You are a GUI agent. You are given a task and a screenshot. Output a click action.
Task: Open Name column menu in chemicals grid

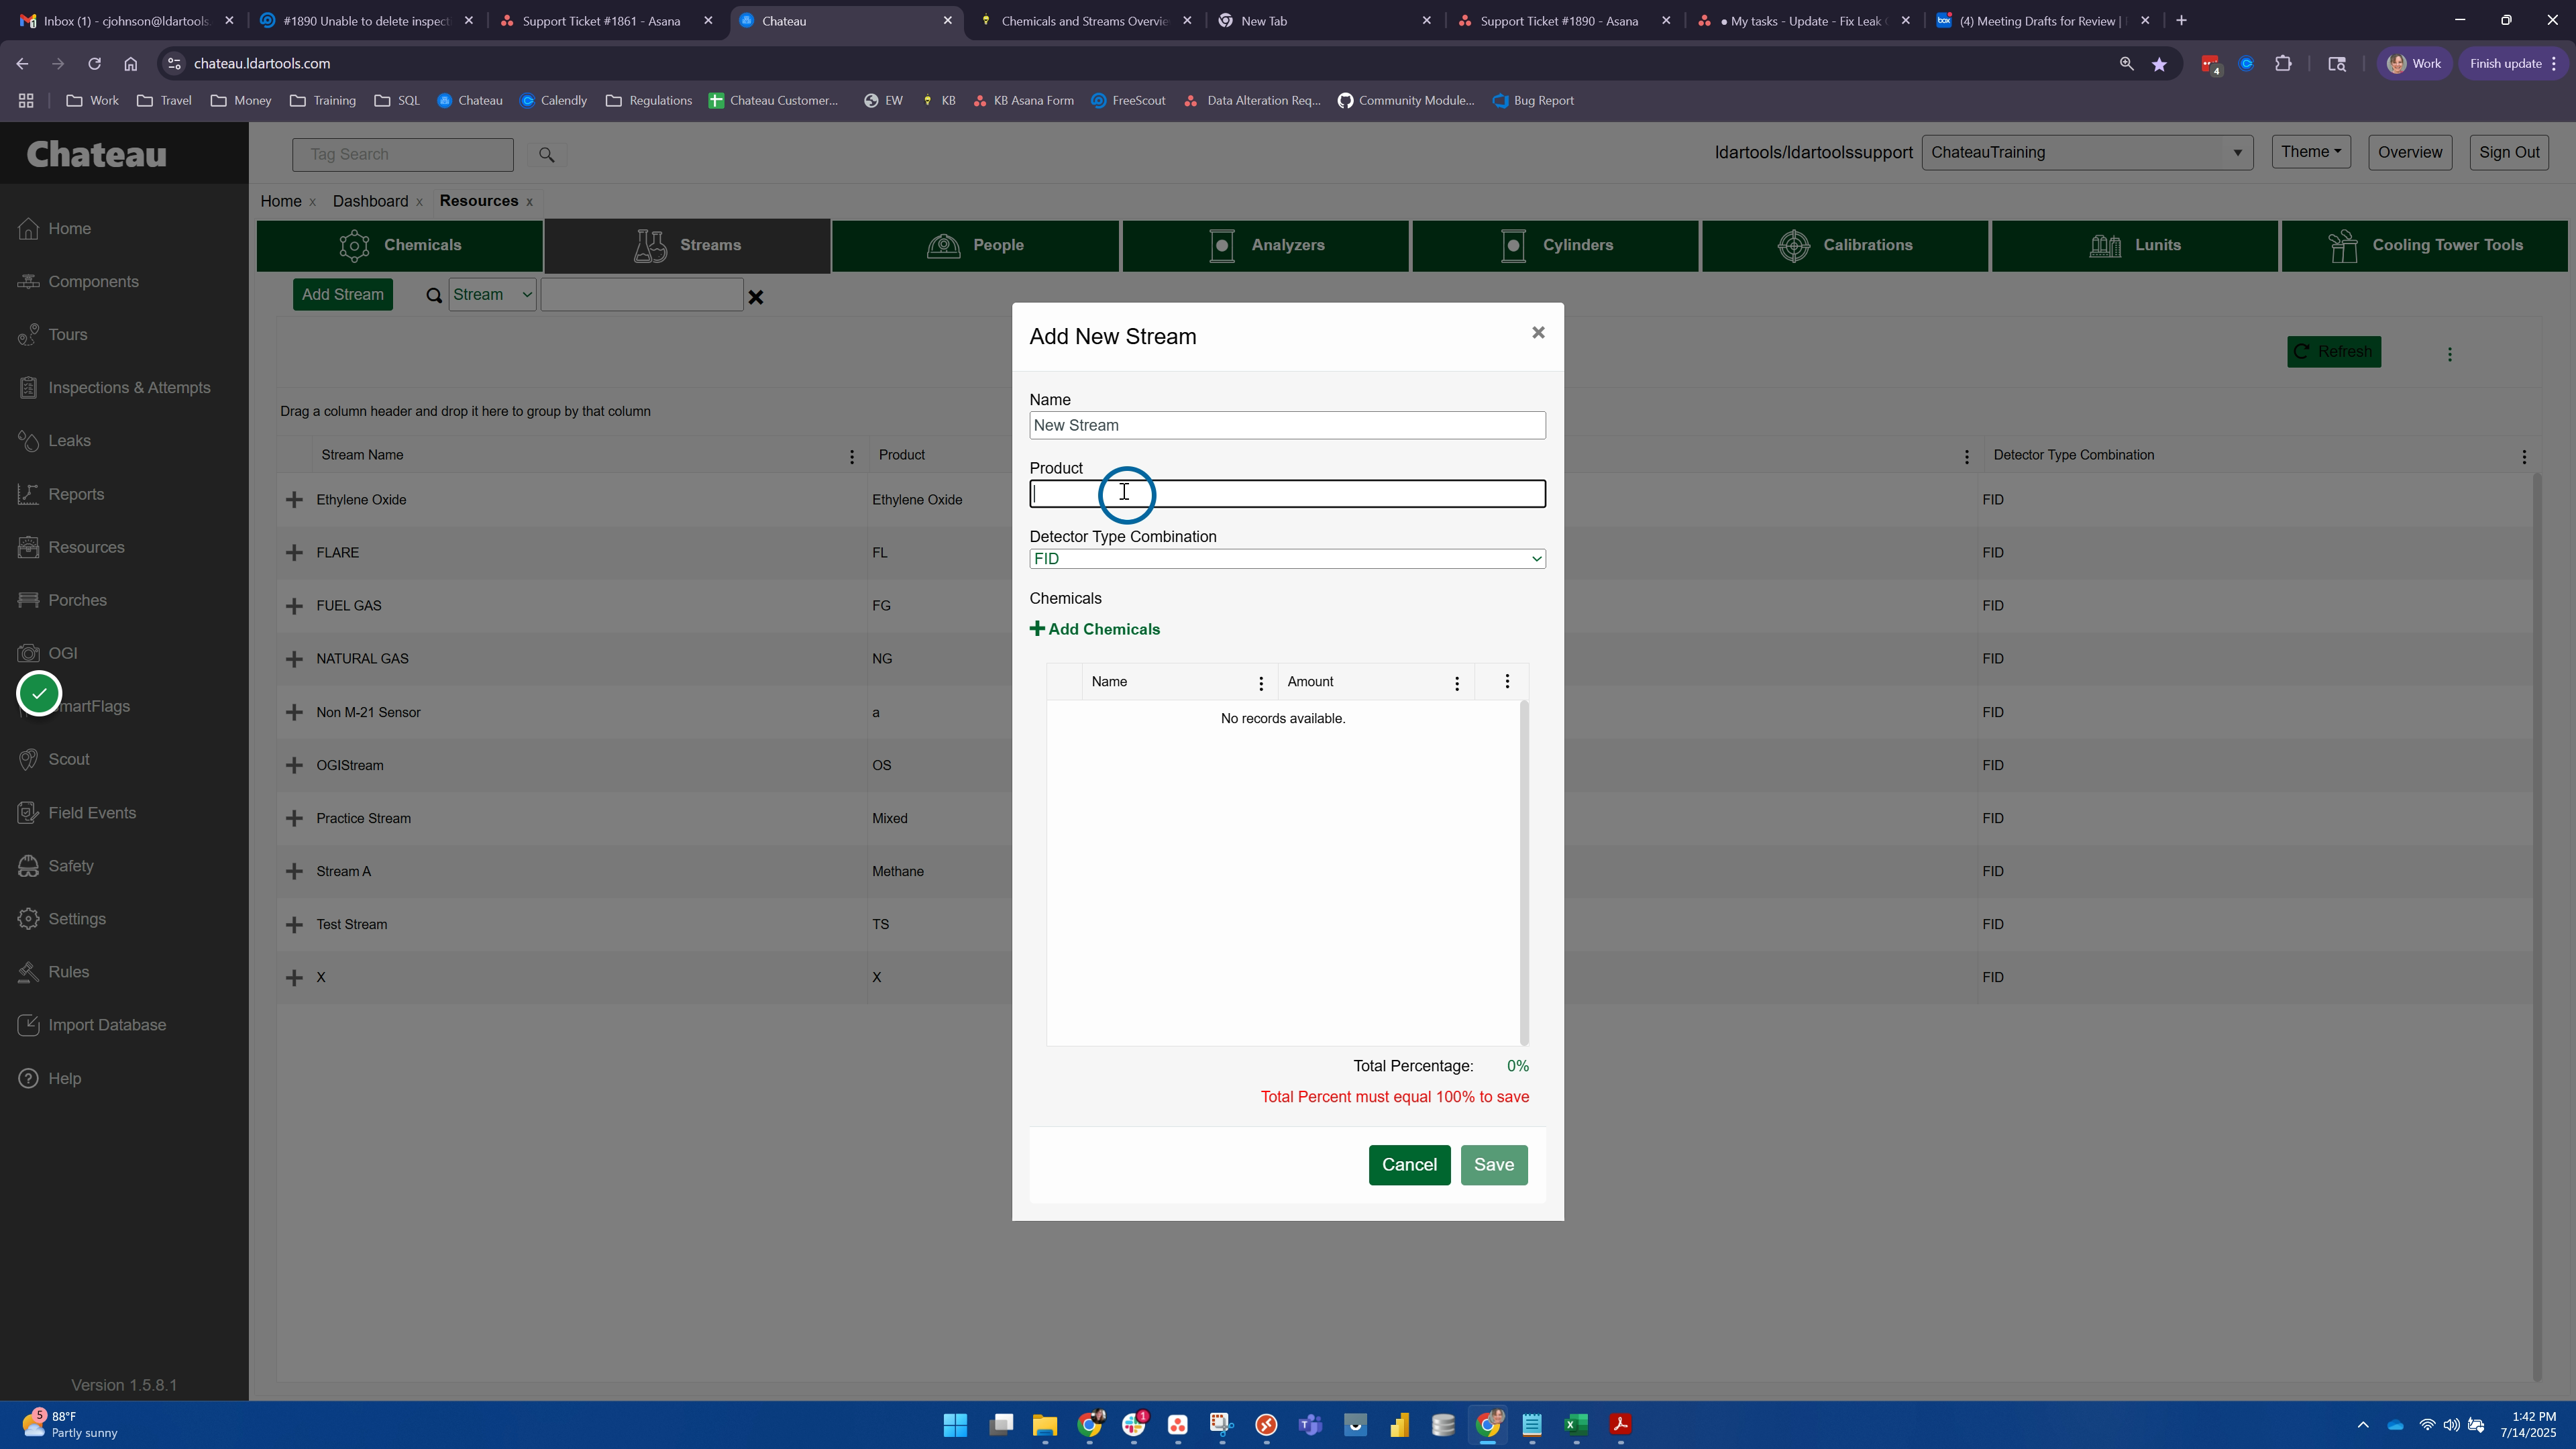coord(1261,683)
